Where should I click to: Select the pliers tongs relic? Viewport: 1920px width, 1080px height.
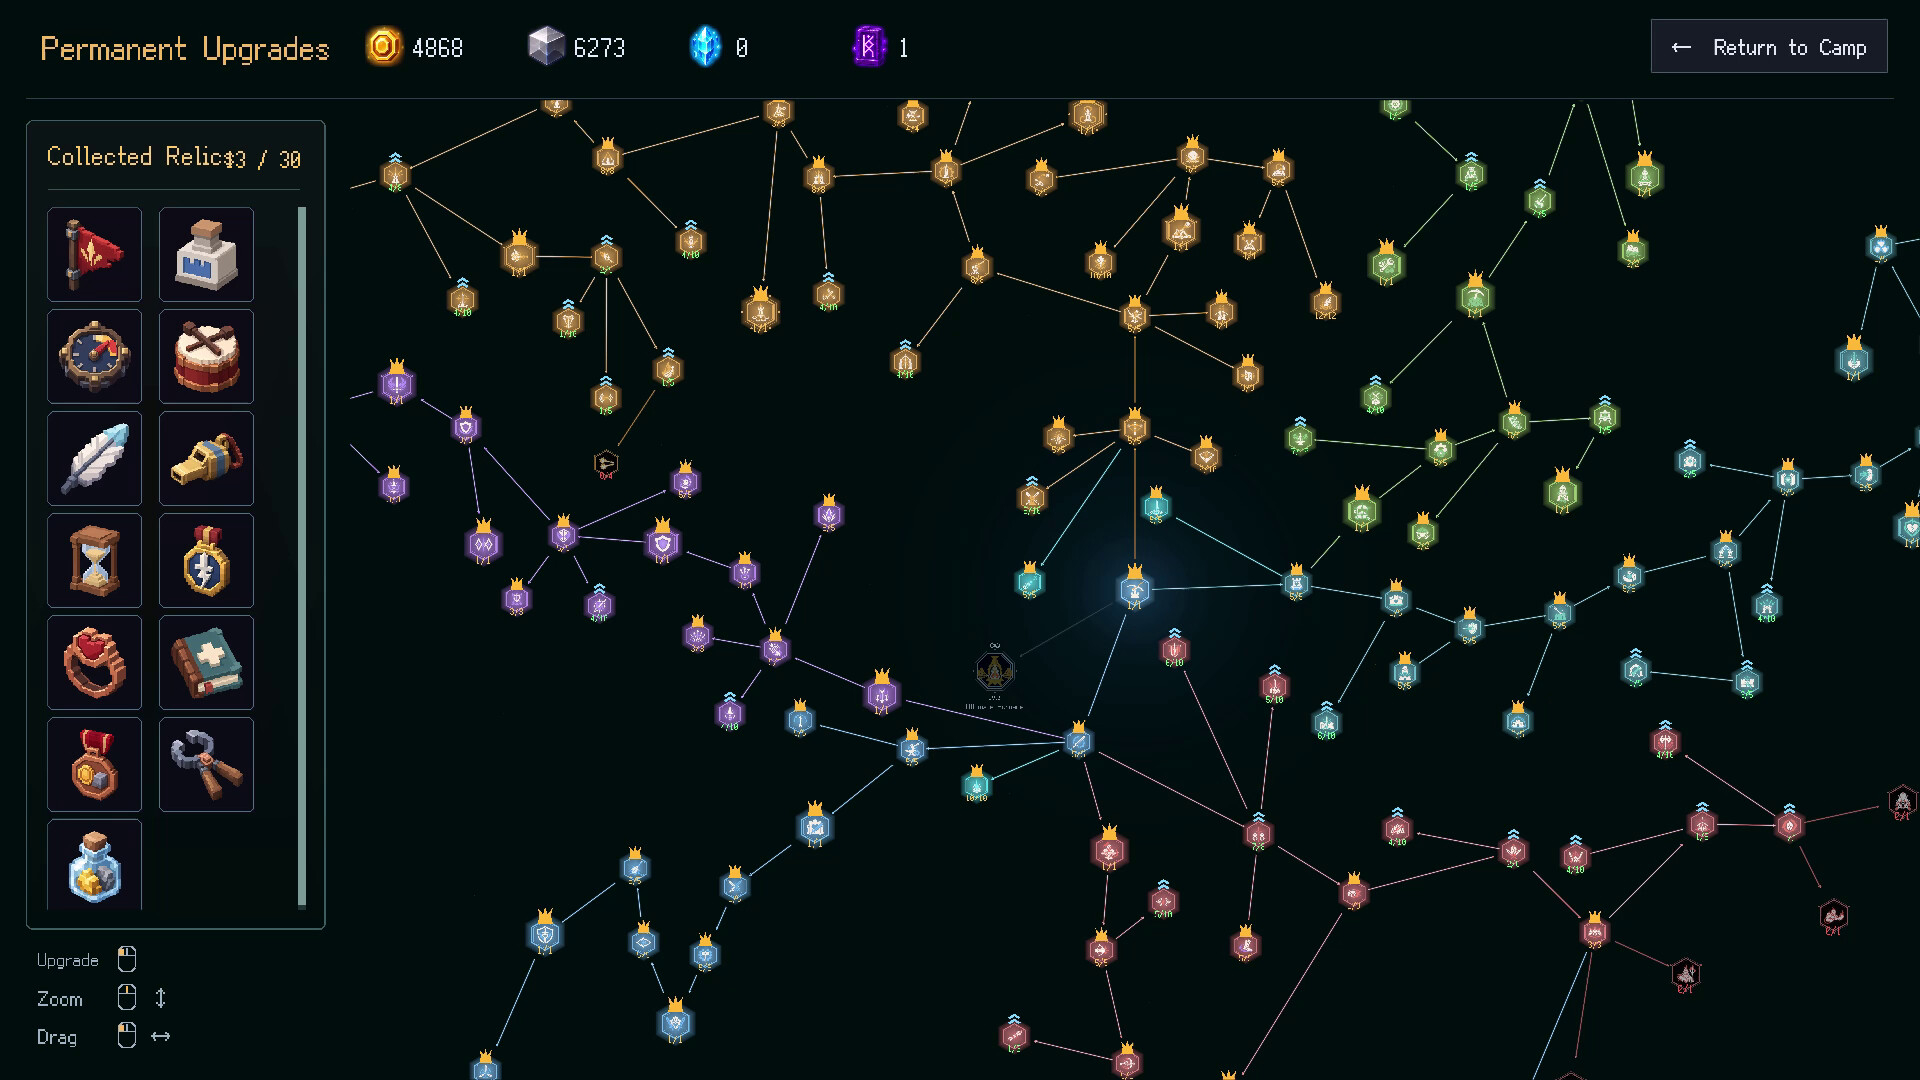tap(206, 765)
